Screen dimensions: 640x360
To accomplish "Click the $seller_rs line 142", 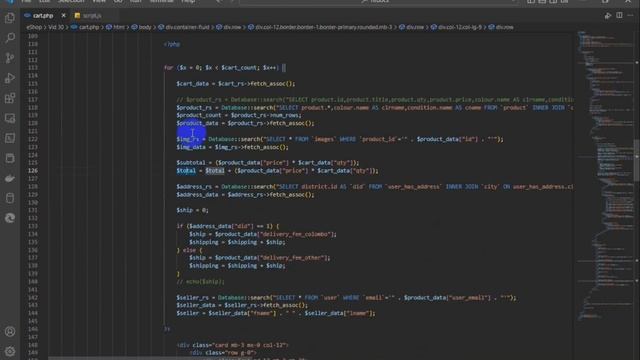I will (346, 298).
